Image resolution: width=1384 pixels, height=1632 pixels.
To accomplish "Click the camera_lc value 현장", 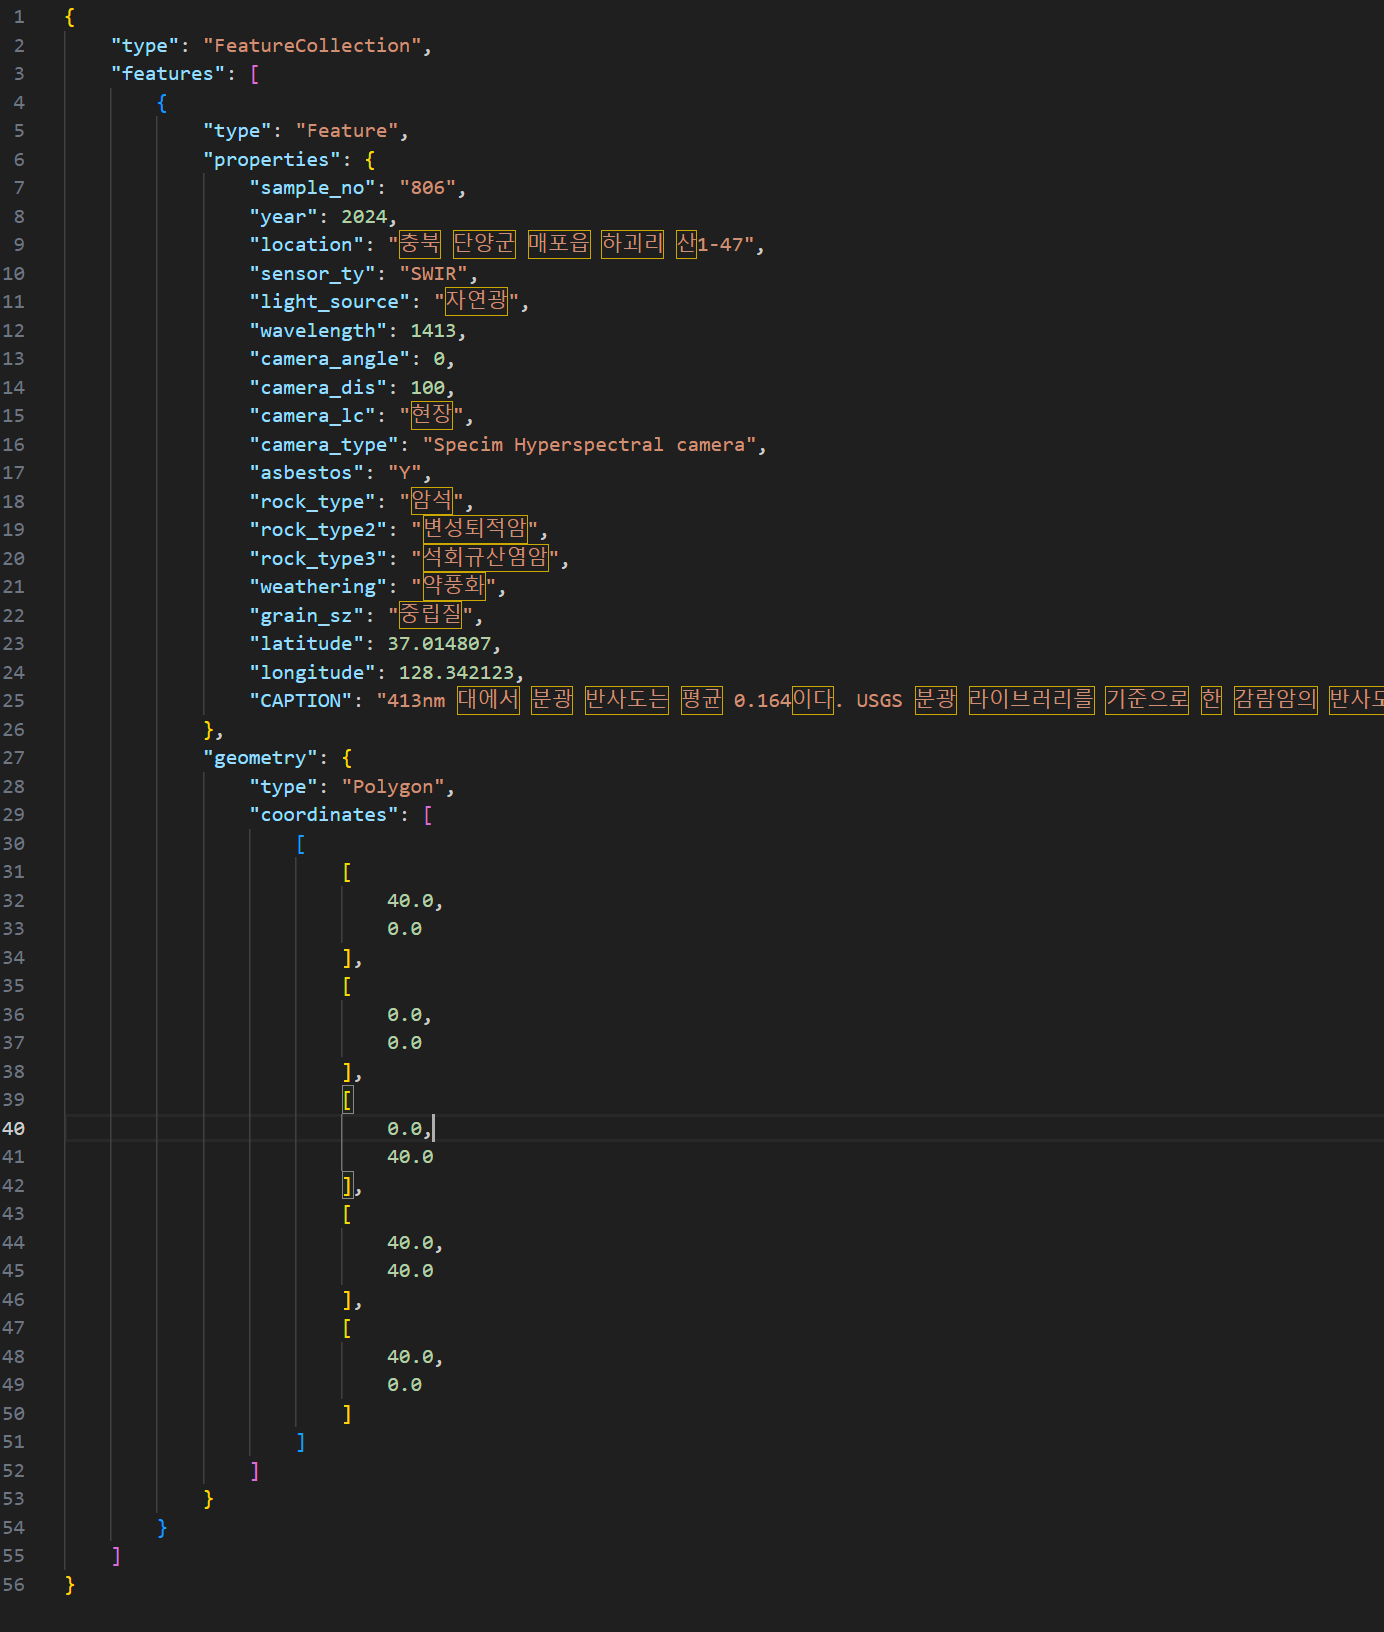I will pos(432,415).
